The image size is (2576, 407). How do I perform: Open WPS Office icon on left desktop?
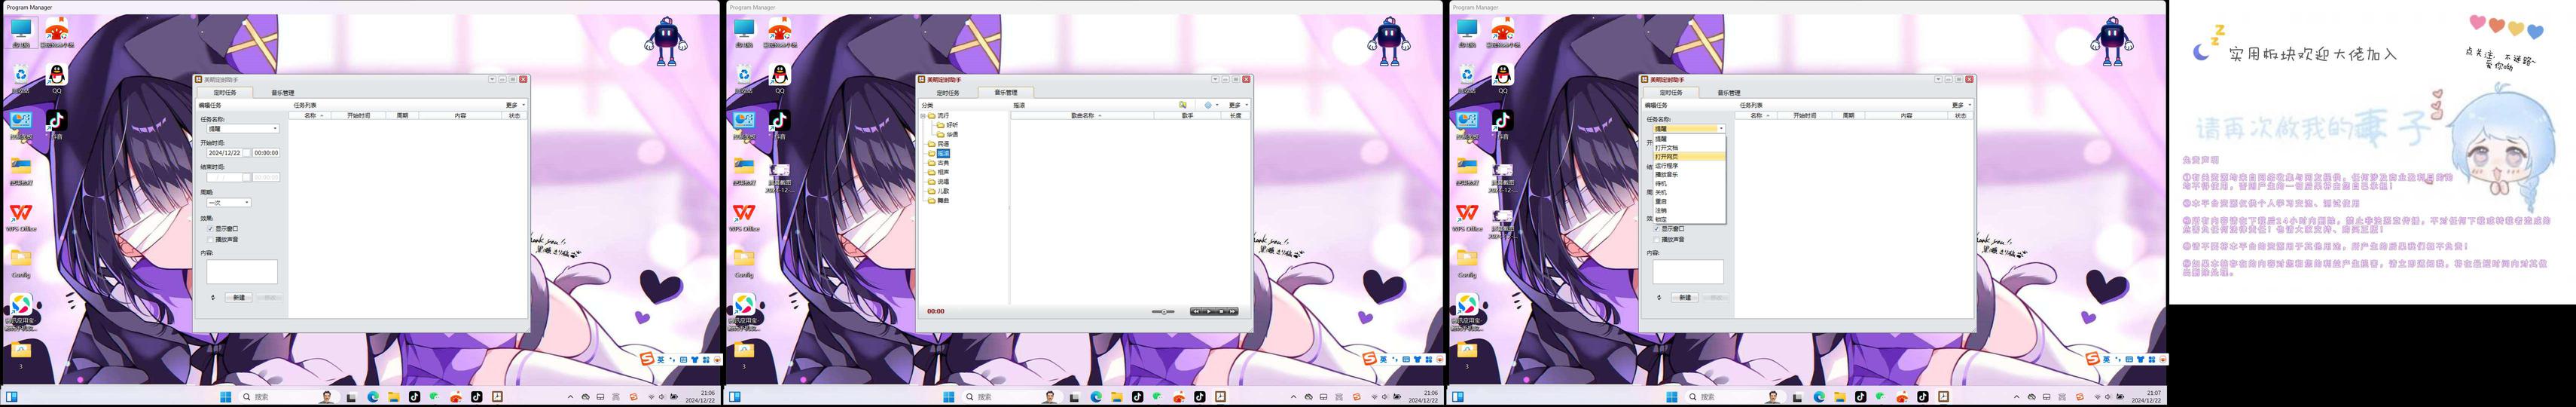[x=21, y=217]
